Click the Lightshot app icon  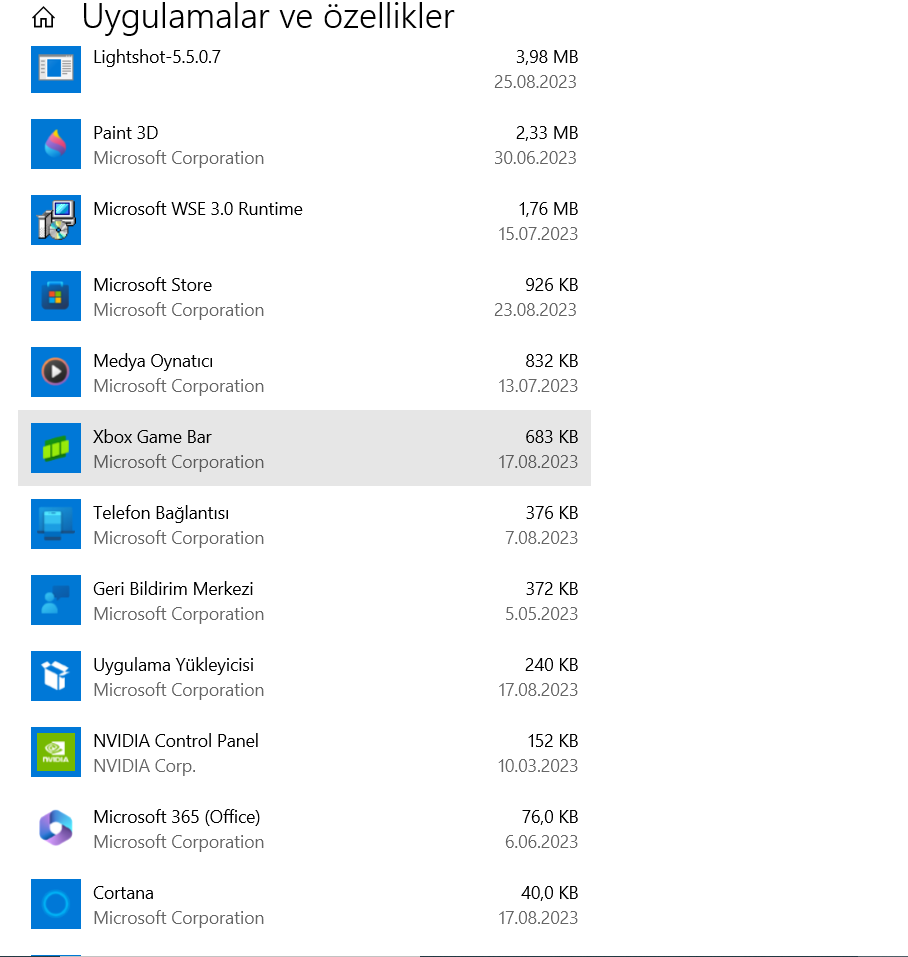[56, 69]
